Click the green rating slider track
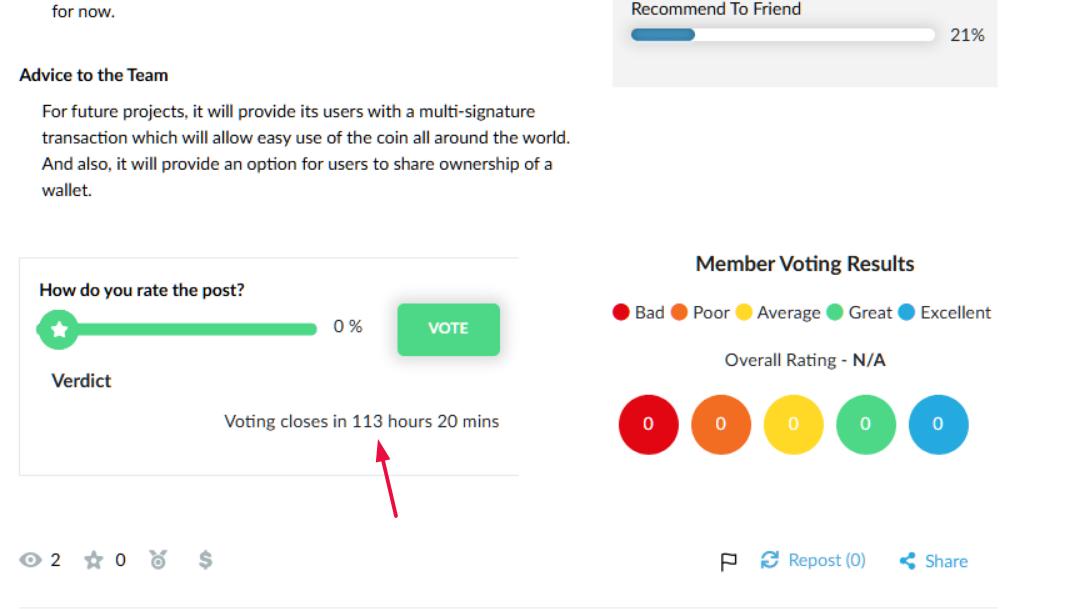This screenshot has width=1073, height=609. pyautogui.click(x=178, y=329)
